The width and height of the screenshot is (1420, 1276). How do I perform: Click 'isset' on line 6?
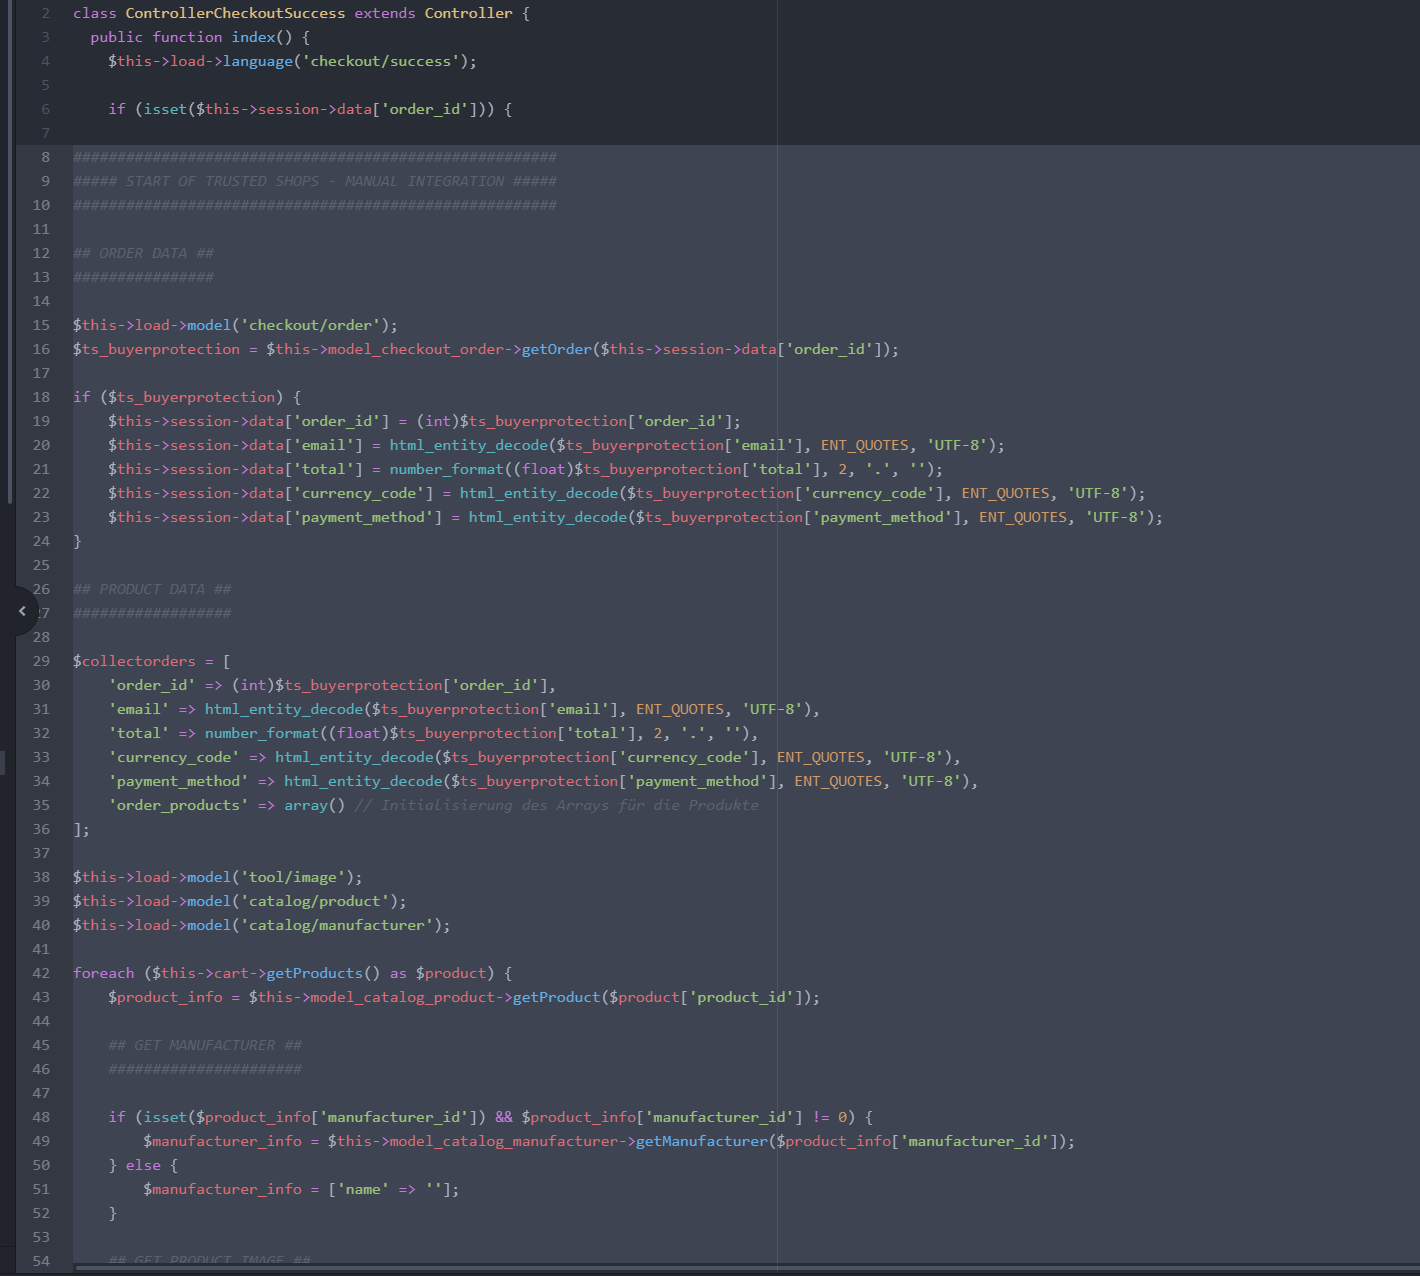click(165, 109)
